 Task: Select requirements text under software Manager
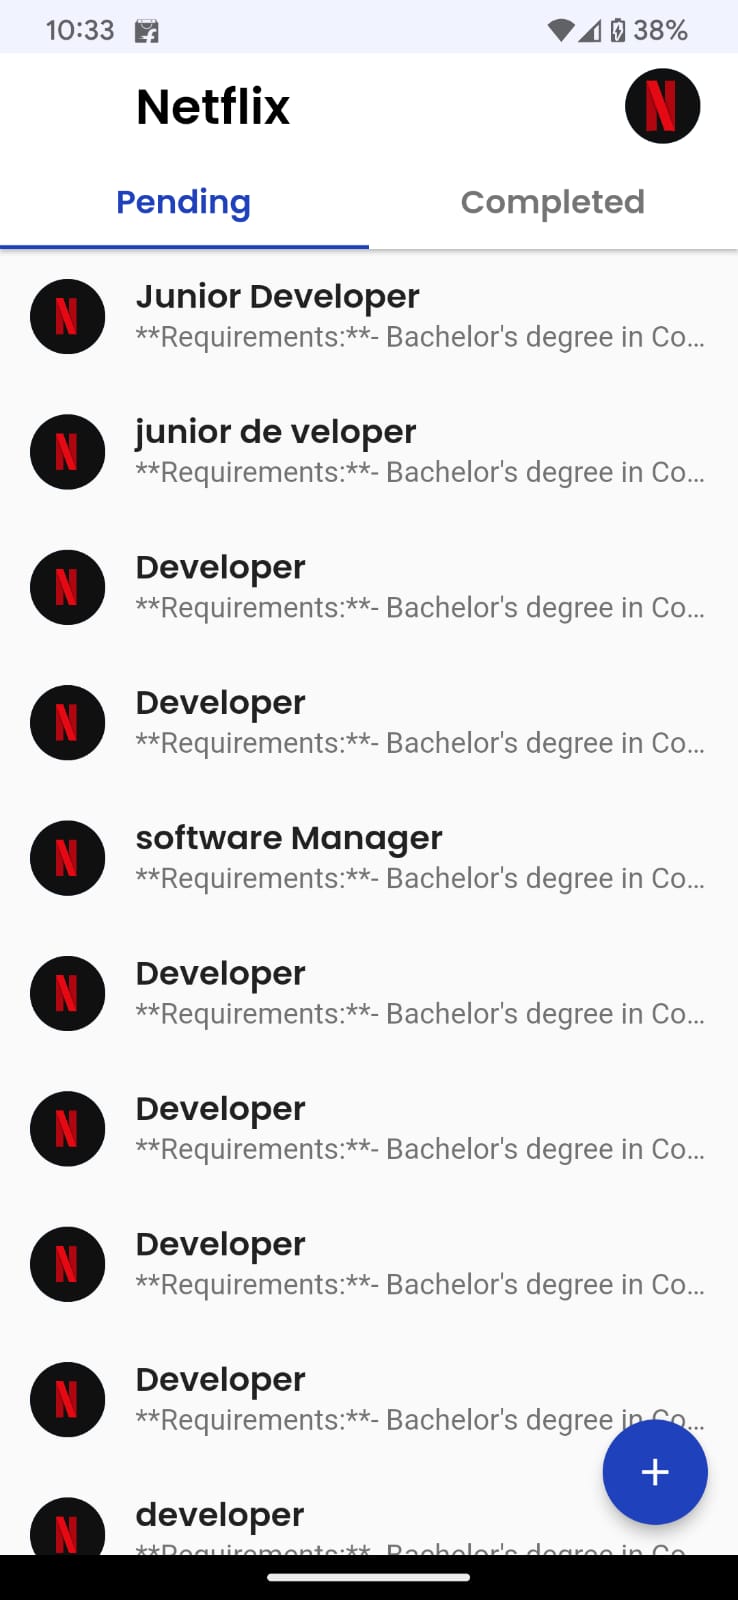(420, 878)
